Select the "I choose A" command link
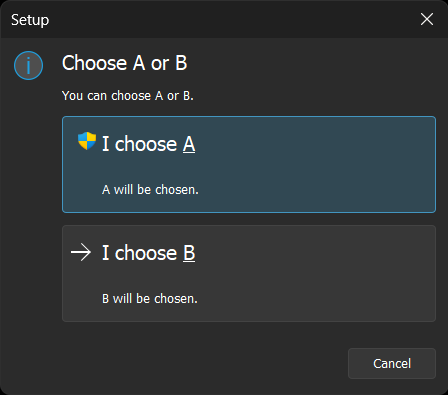 coord(249,164)
